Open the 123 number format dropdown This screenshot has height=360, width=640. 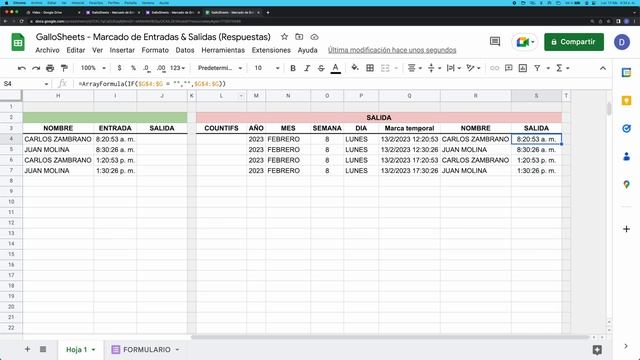(x=178, y=68)
